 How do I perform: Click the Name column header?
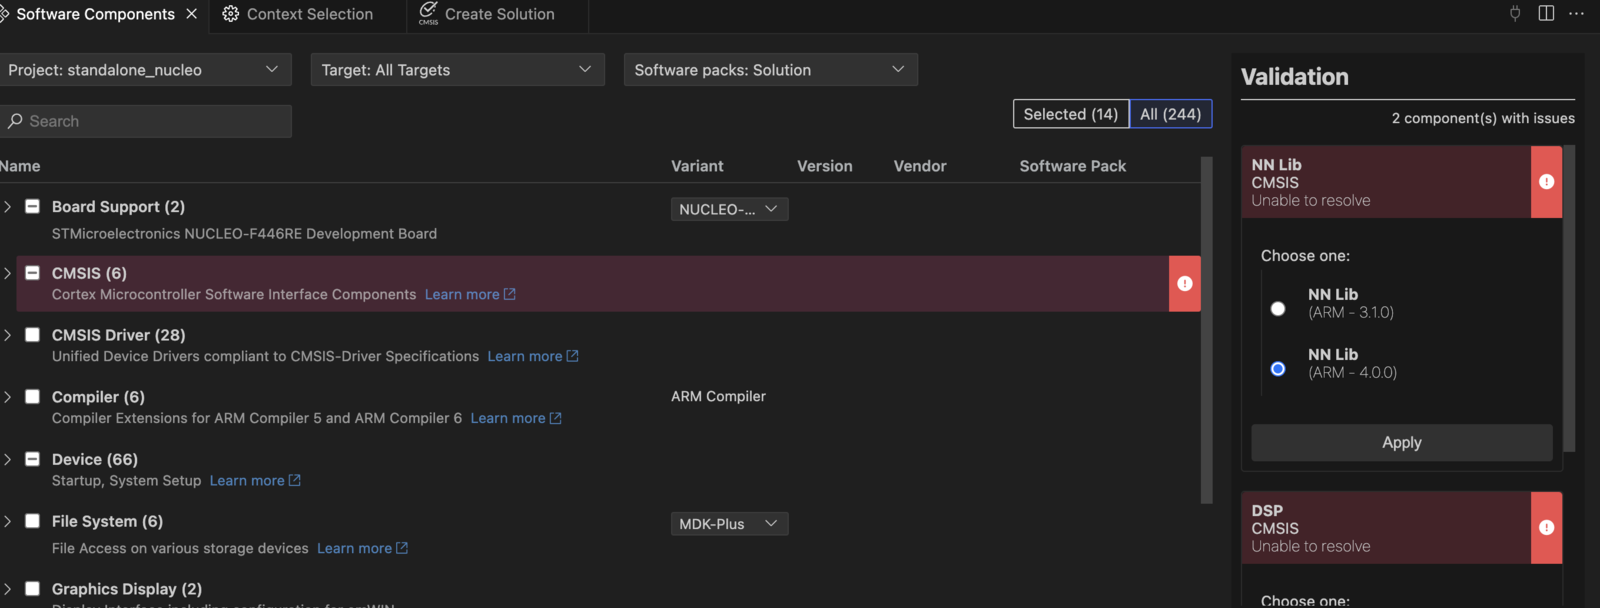point(20,166)
